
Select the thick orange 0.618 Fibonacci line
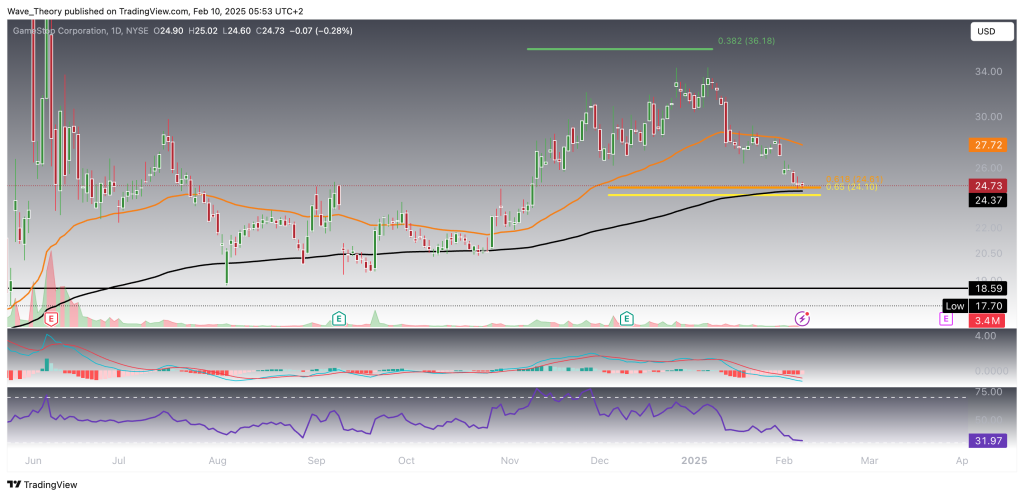pyautogui.click(x=714, y=187)
